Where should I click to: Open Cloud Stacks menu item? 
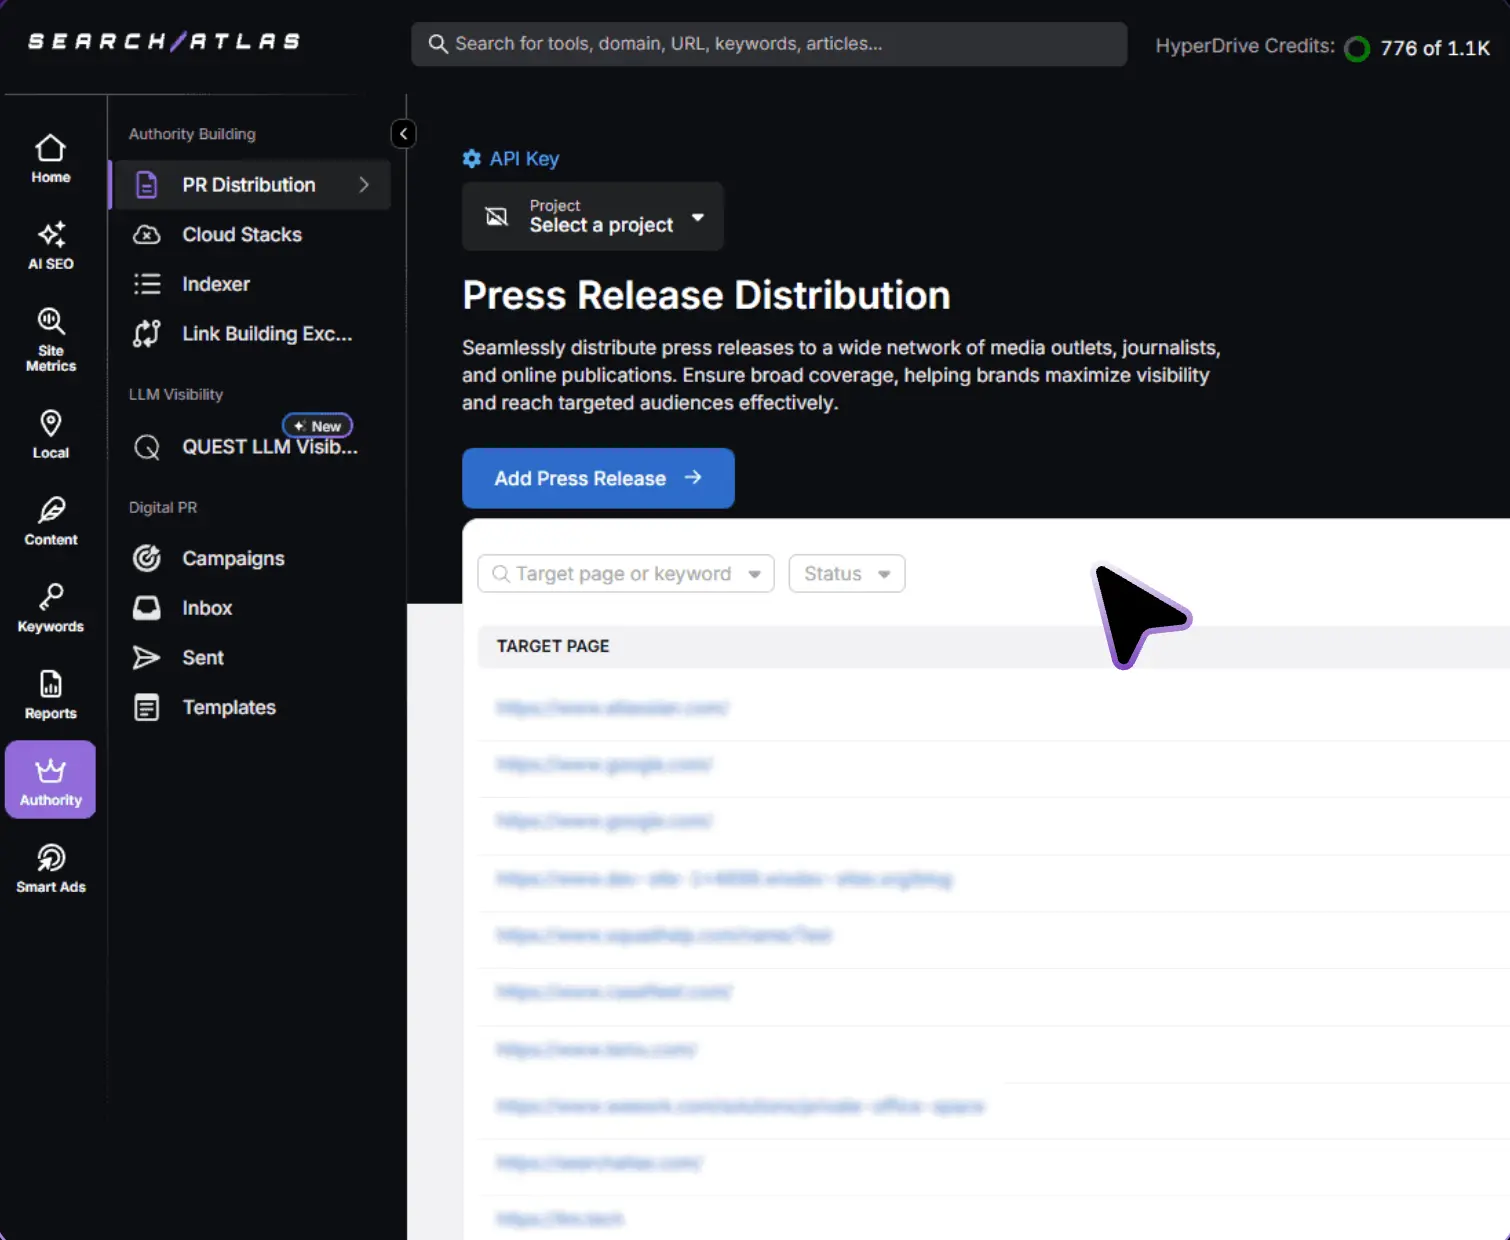pos(241,235)
